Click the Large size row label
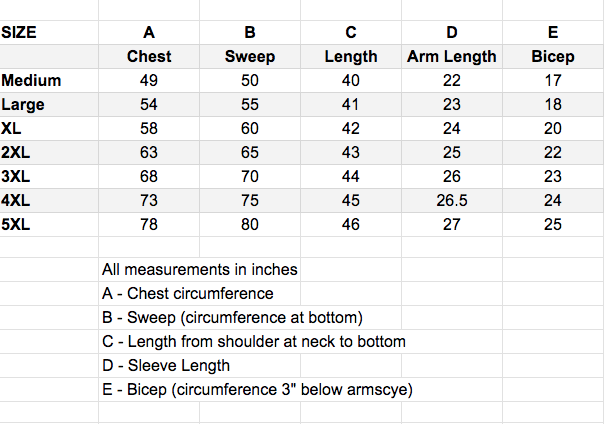This screenshot has height=424, width=604. coord(24,104)
